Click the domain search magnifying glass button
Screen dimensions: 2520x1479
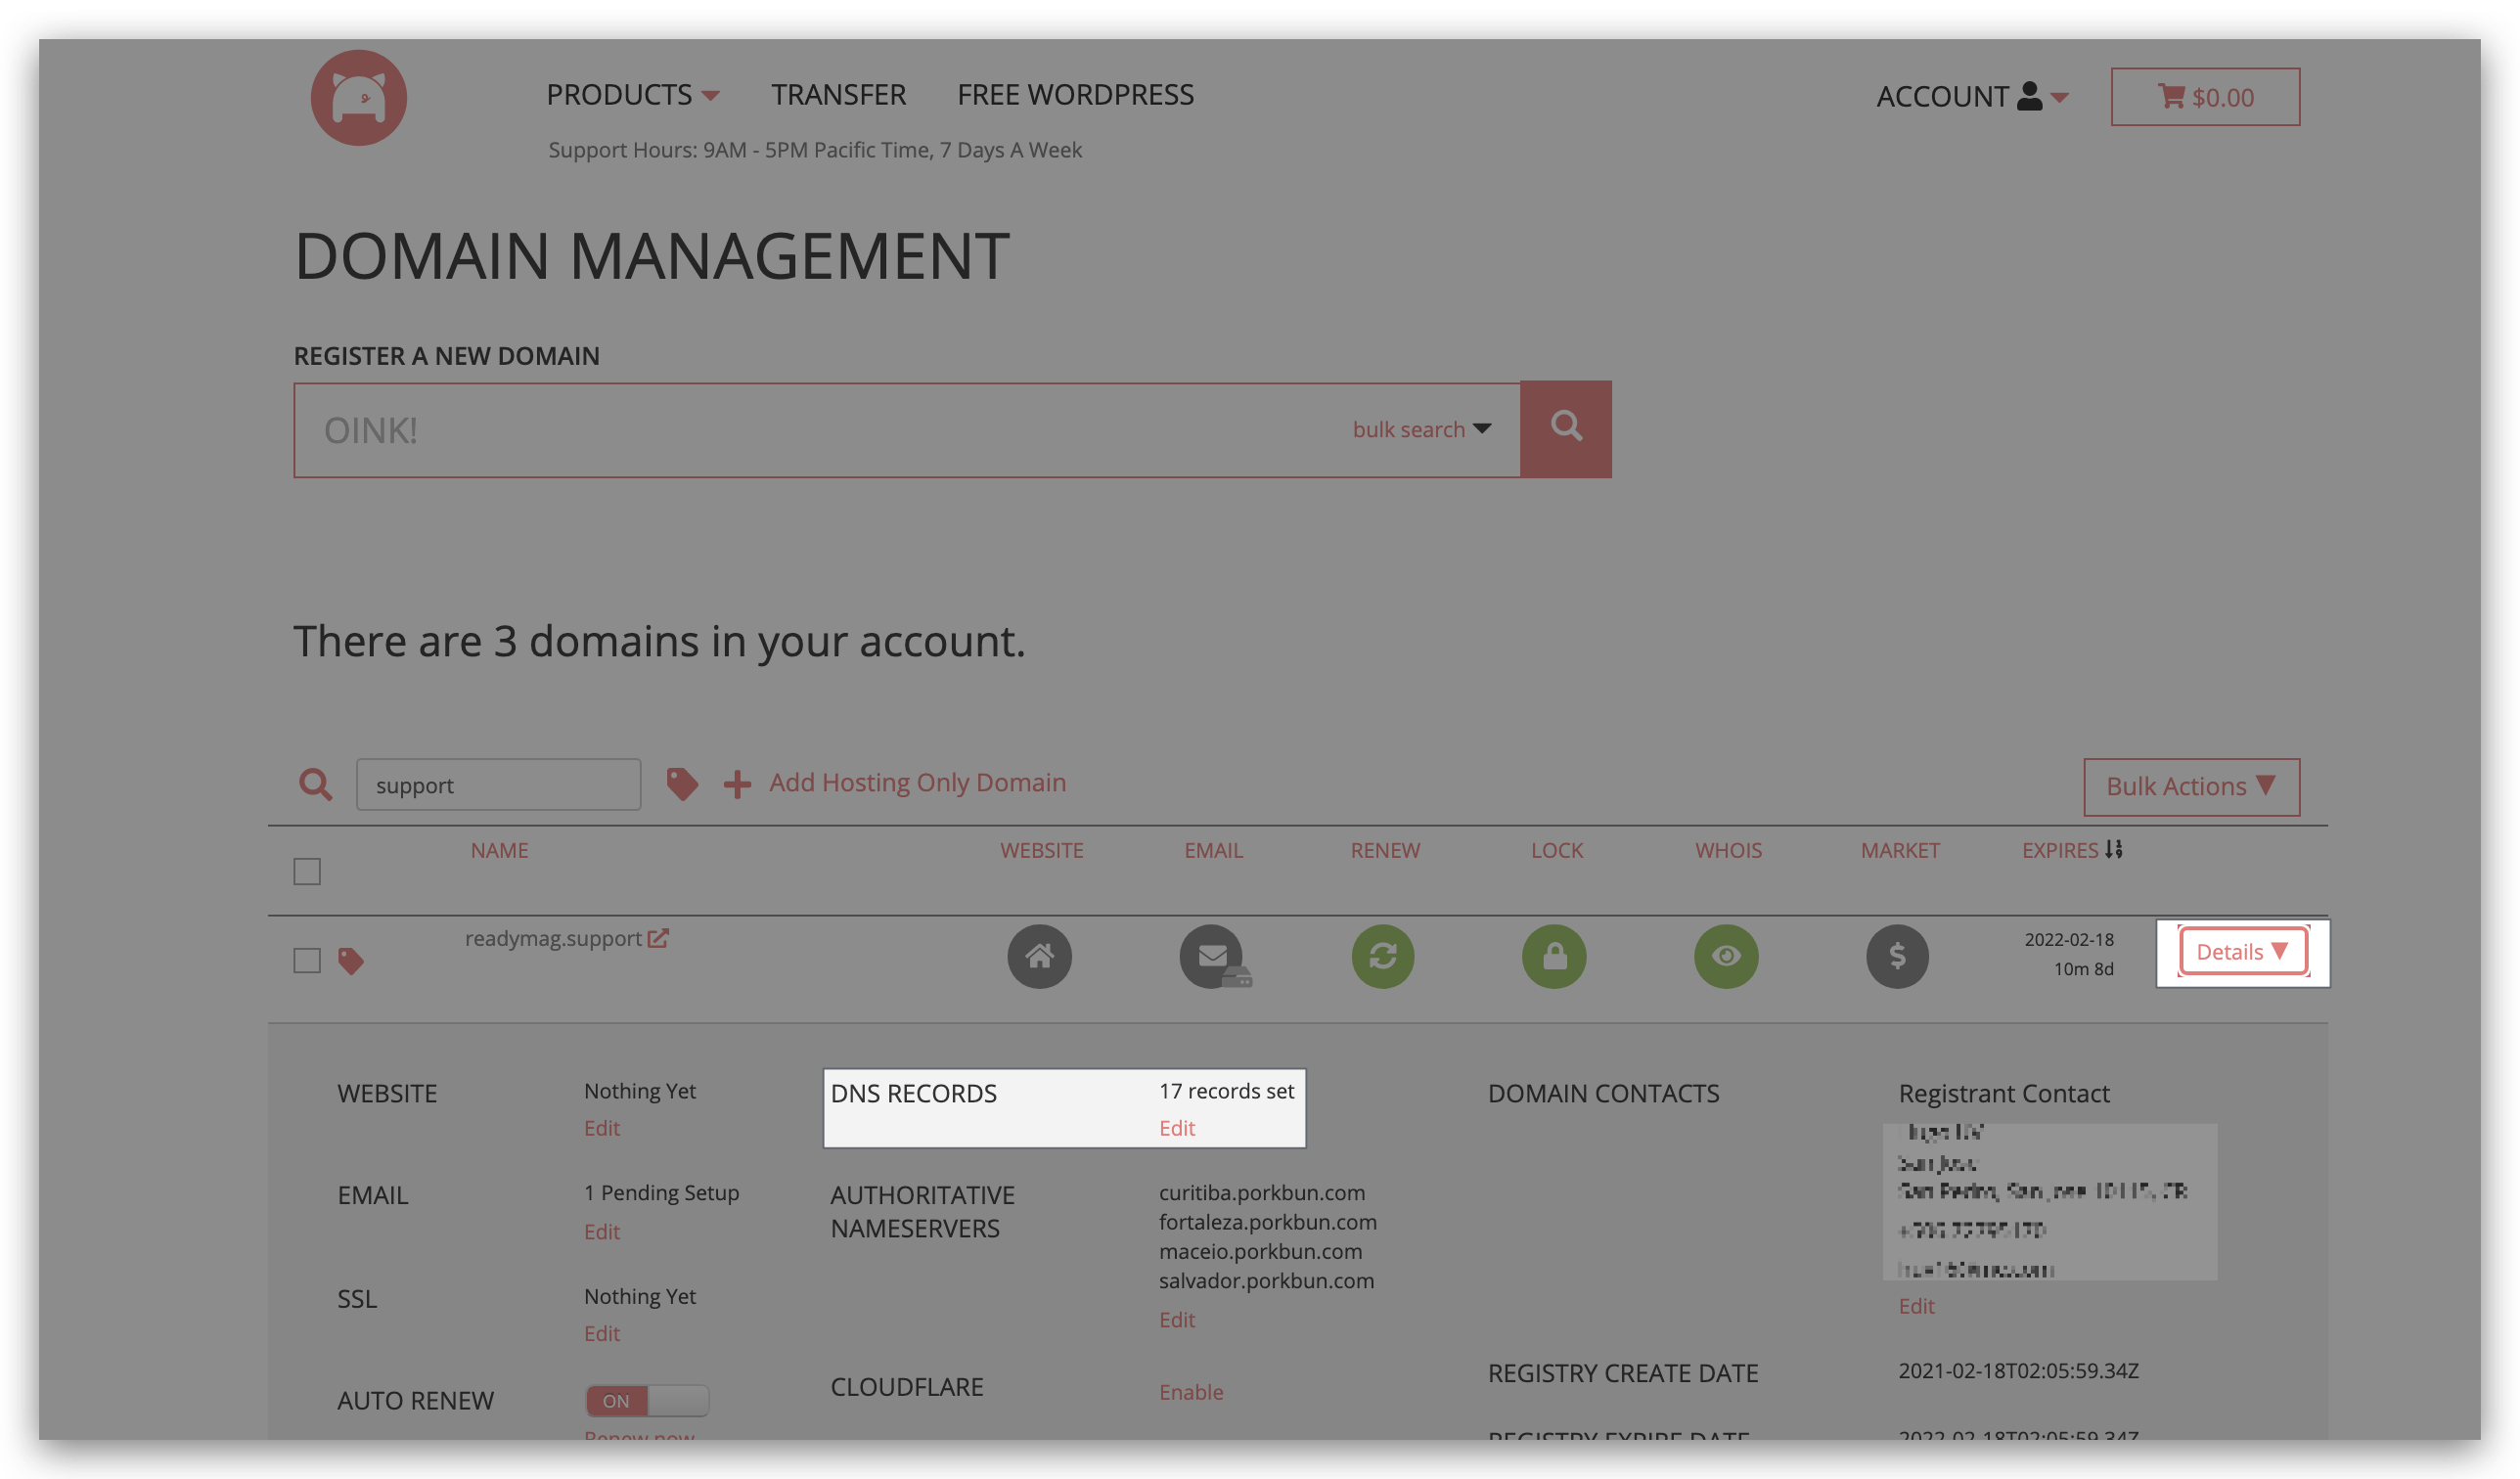pyautogui.click(x=1565, y=428)
